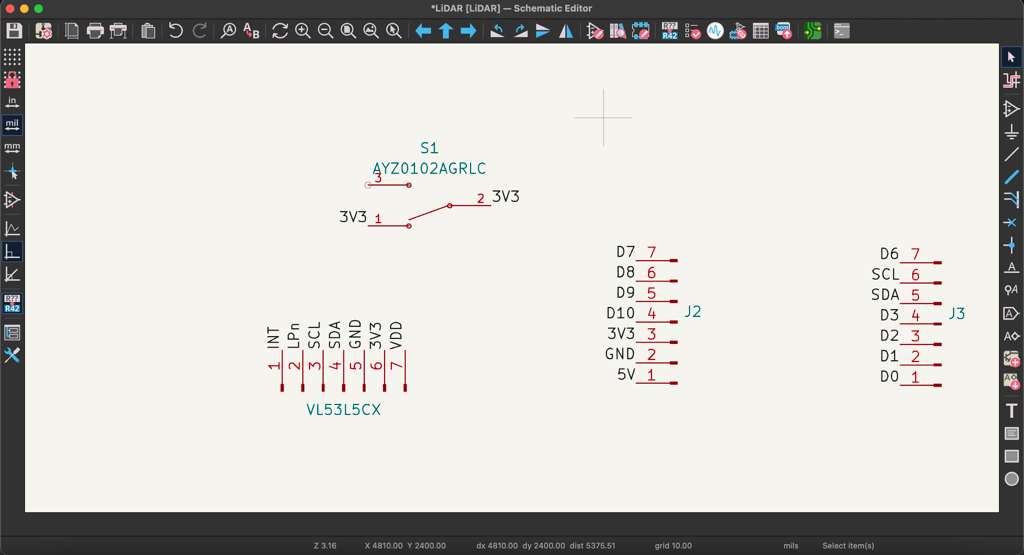The height and width of the screenshot is (555, 1024).
Task: Click Zoom to Fit page icon
Action: [348, 31]
